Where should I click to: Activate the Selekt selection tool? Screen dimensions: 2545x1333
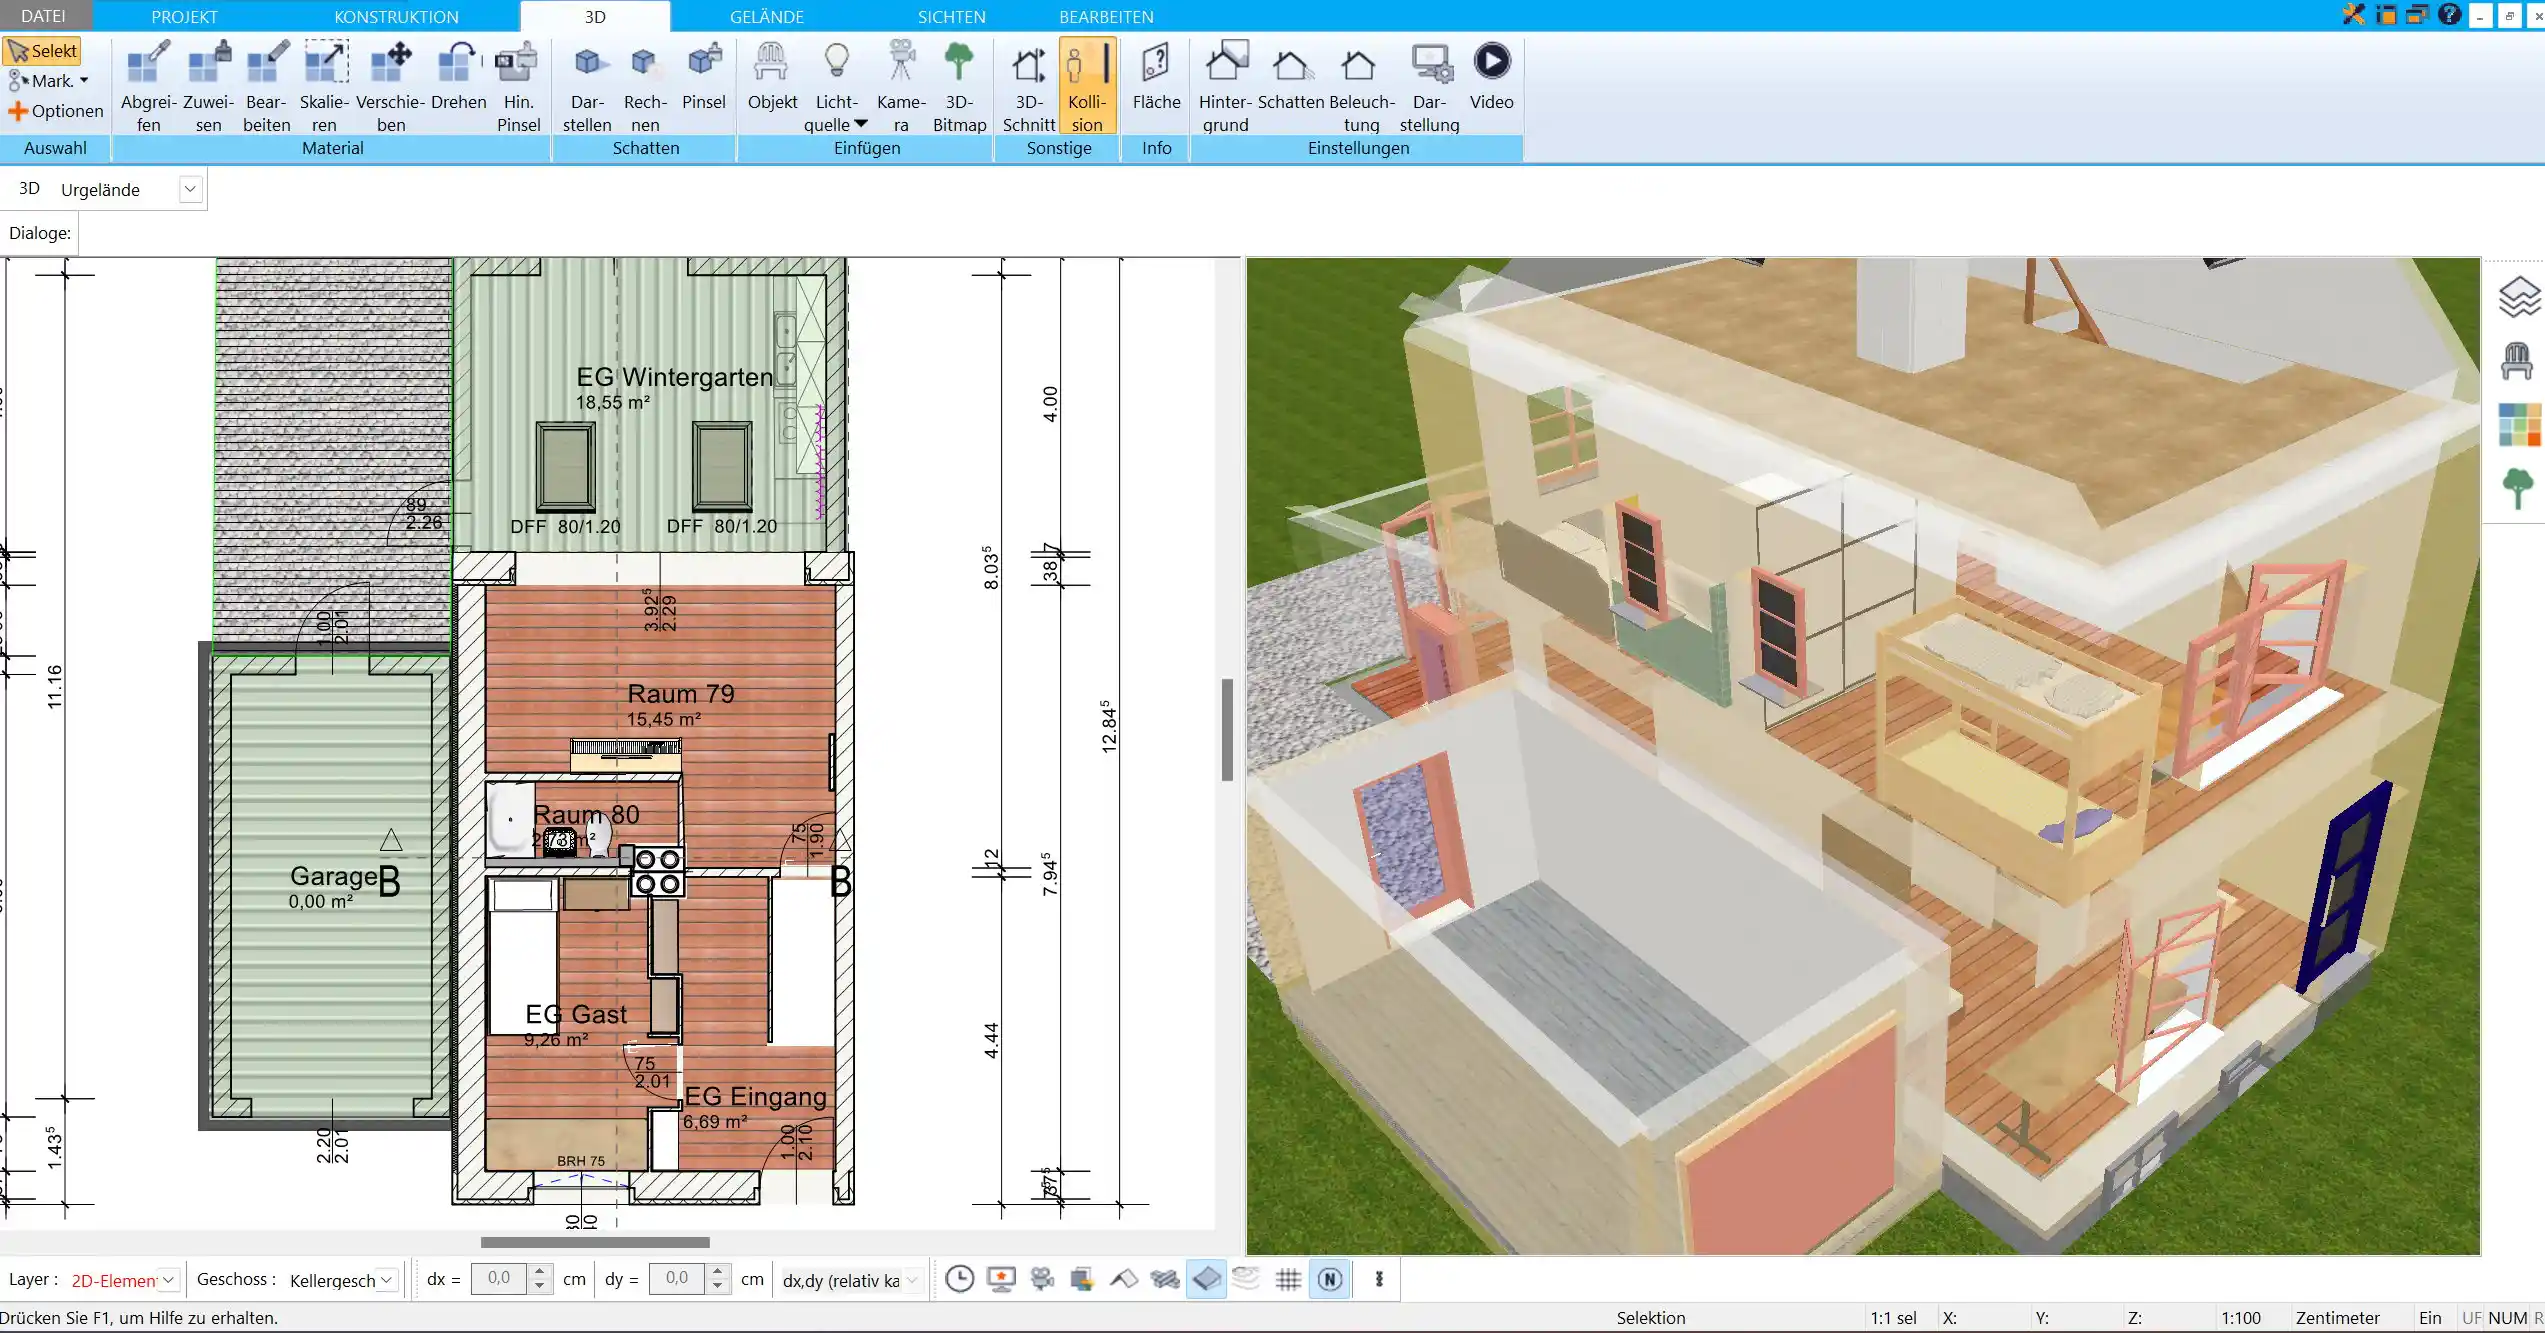pos(42,51)
